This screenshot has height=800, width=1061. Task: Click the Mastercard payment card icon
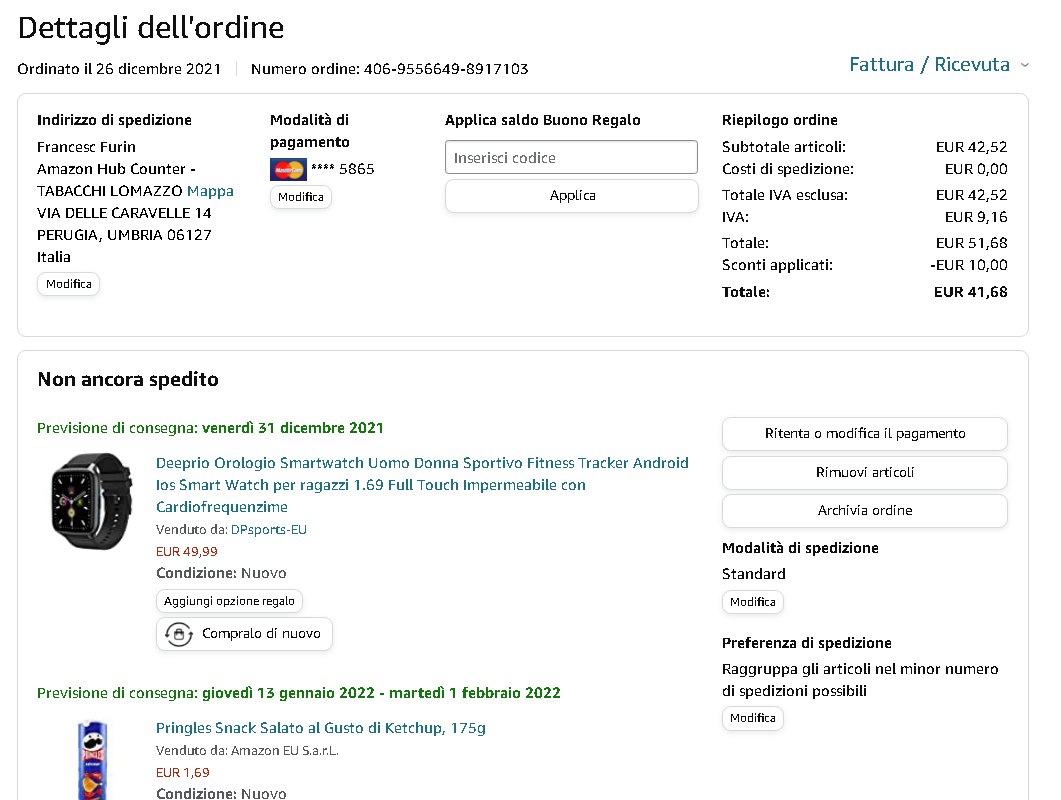tap(288, 169)
